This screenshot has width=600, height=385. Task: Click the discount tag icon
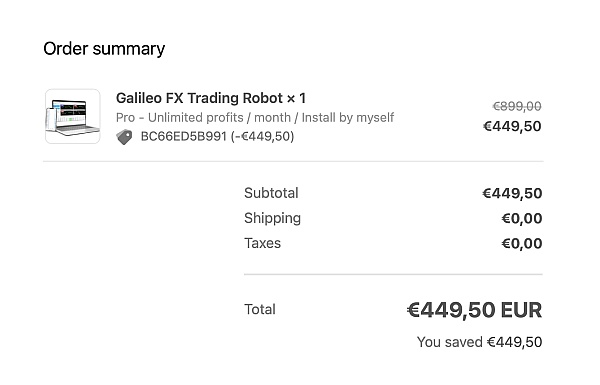(124, 137)
